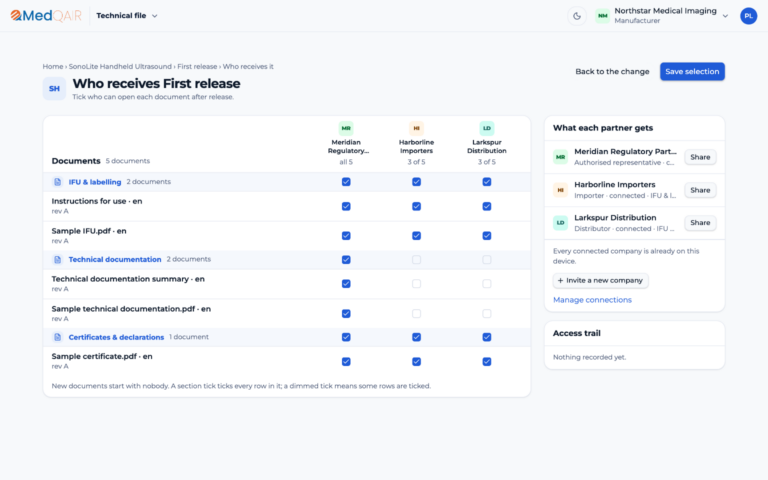The width and height of the screenshot is (768, 480).
Task: Open IFU & labelling section link
Action: pos(95,182)
